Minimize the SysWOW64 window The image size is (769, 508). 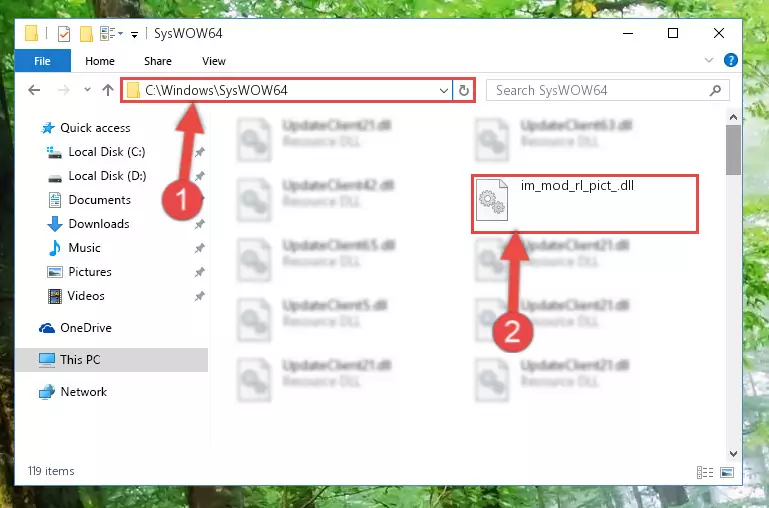(628, 33)
